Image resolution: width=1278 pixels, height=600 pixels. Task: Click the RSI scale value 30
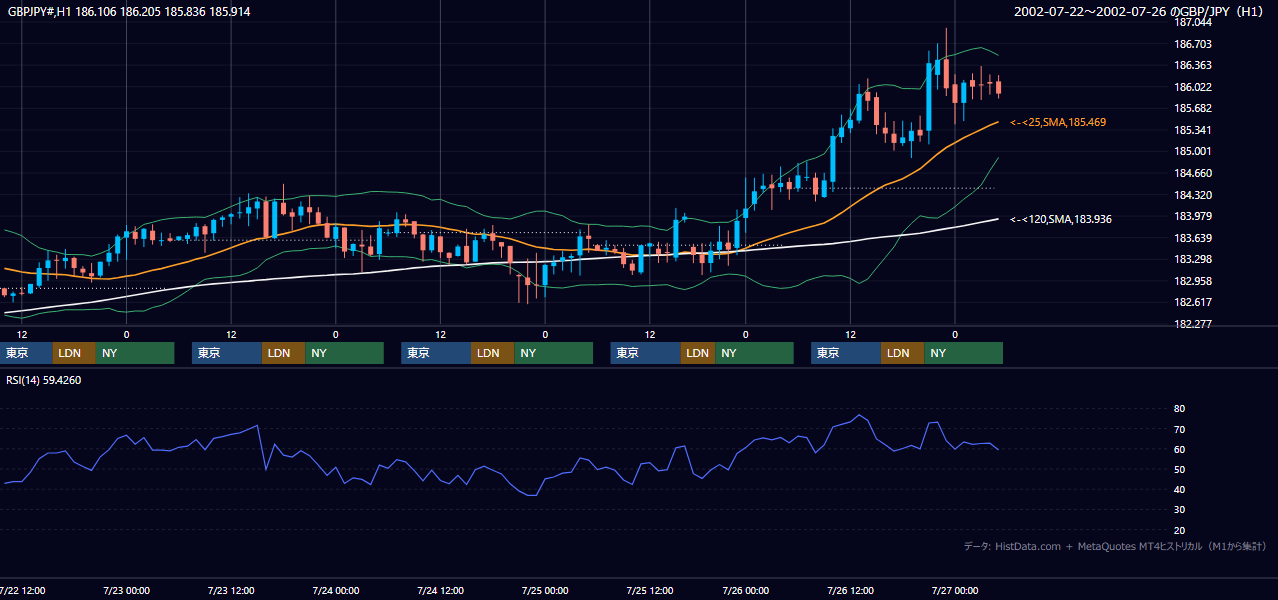pyautogui.click(x=1179, y=509)
